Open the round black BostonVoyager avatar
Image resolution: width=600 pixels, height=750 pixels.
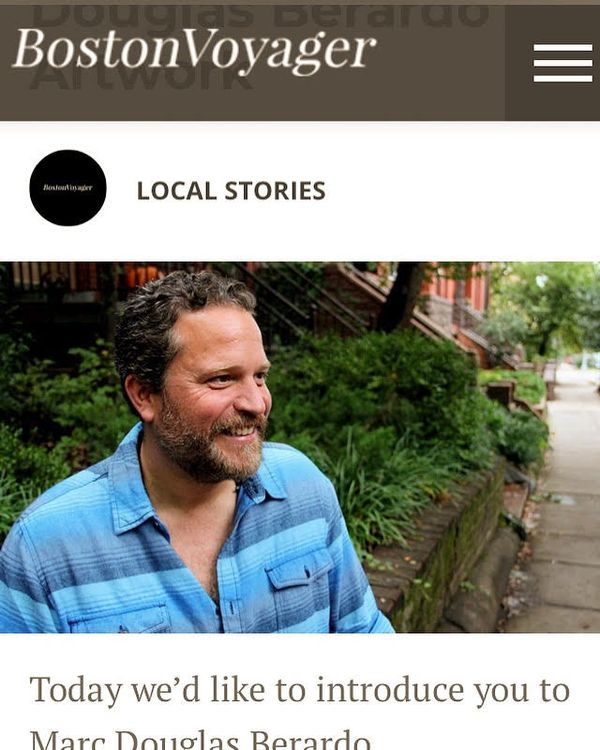click(68, 188)
